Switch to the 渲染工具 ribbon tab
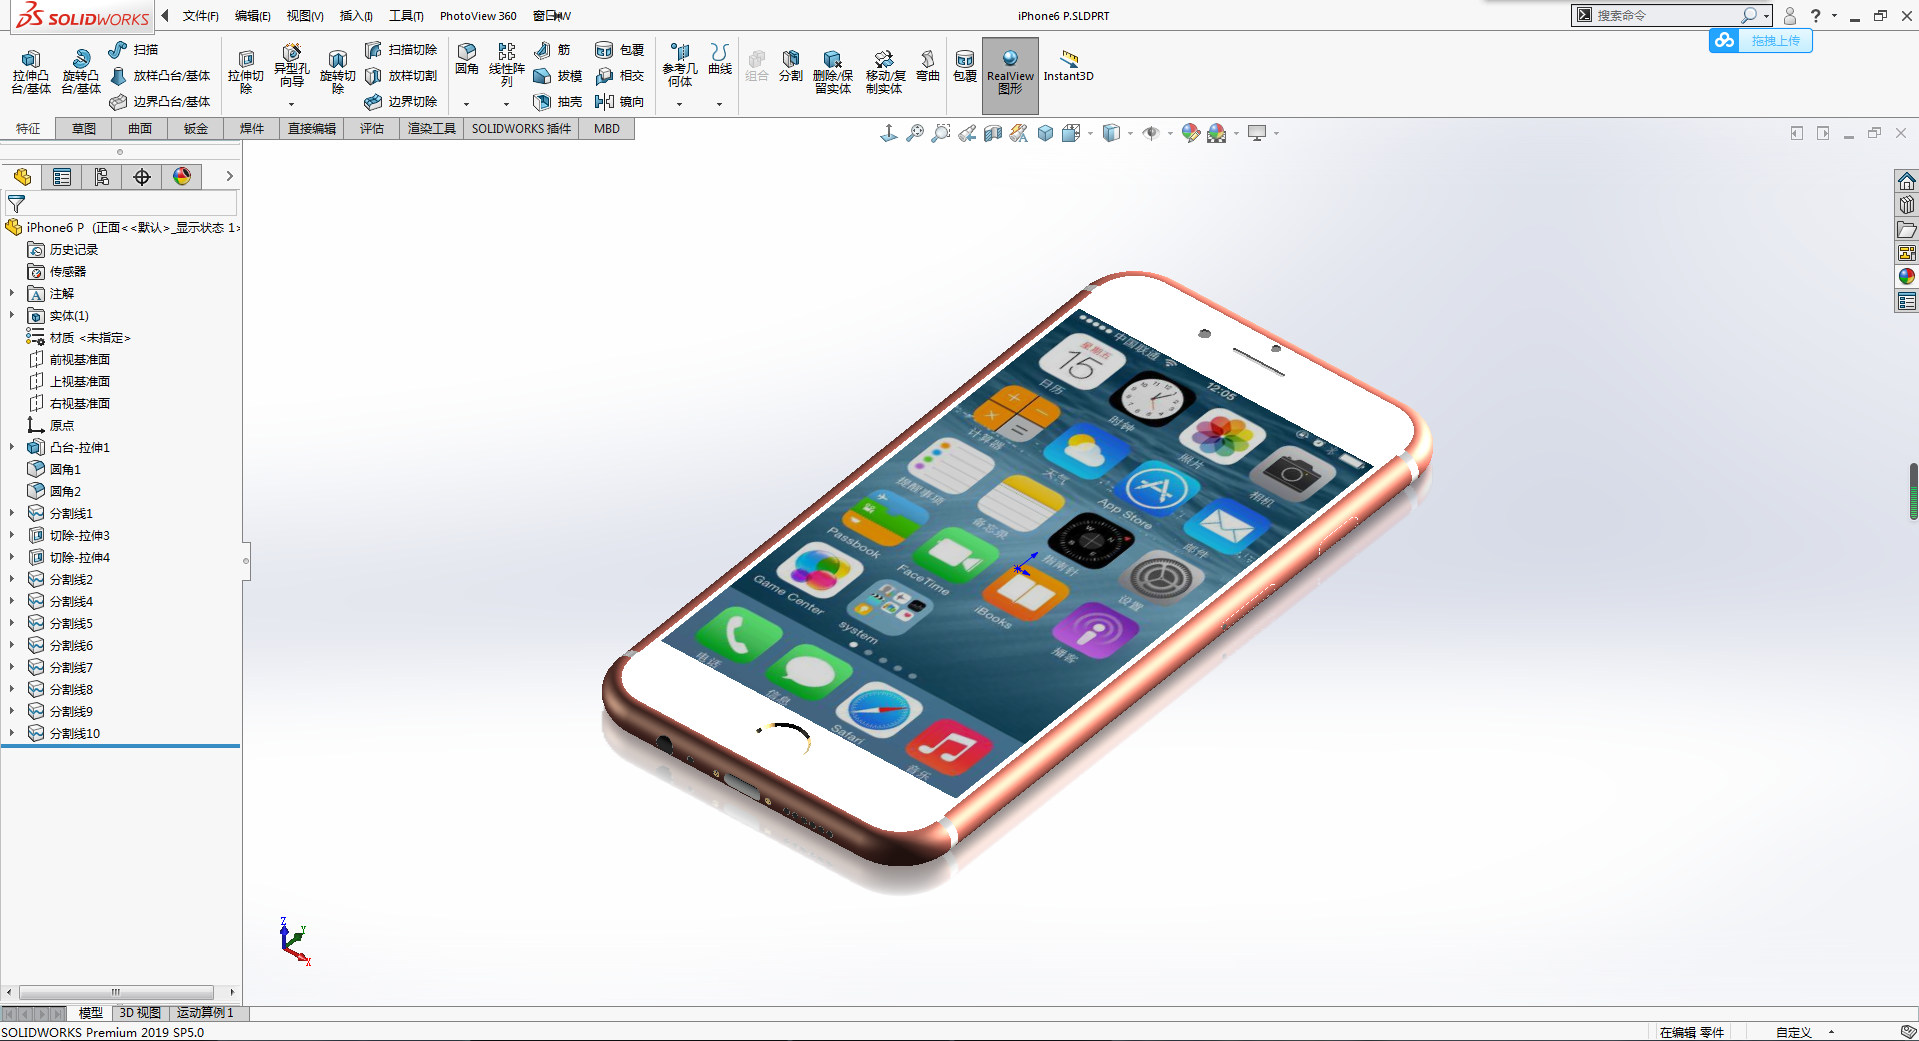The image size is (1919, 1041). click(x=431, y=128)
